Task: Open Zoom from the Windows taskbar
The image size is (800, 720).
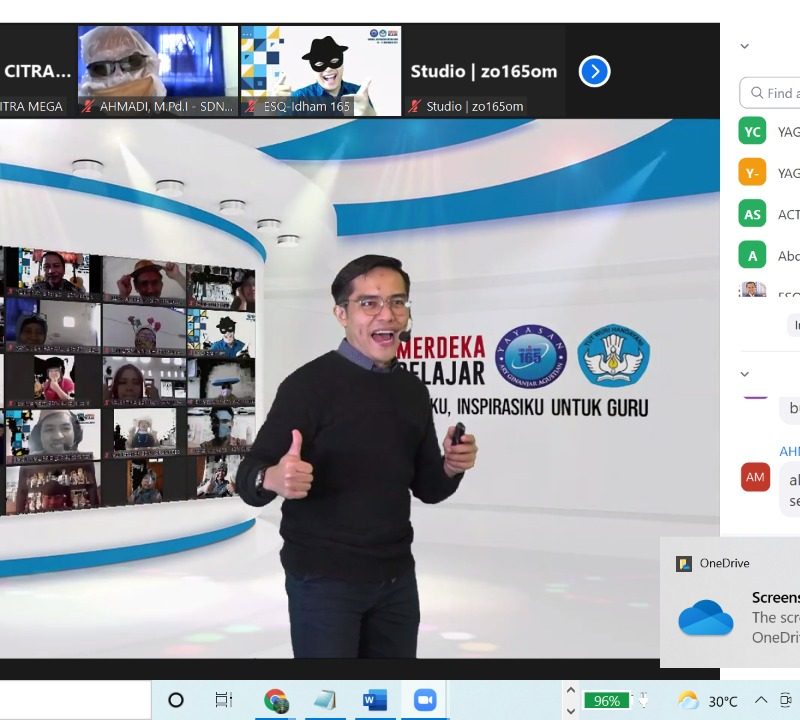Action: pyautogui.click(x=424, y=700)
